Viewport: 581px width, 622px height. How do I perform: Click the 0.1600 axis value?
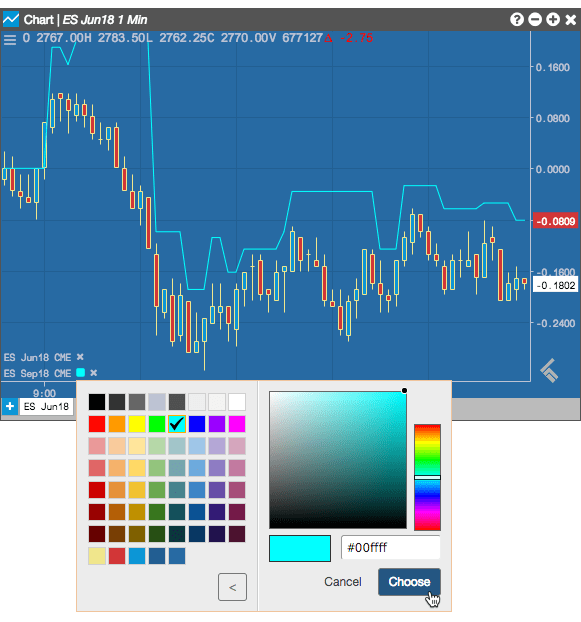[552, 67]
